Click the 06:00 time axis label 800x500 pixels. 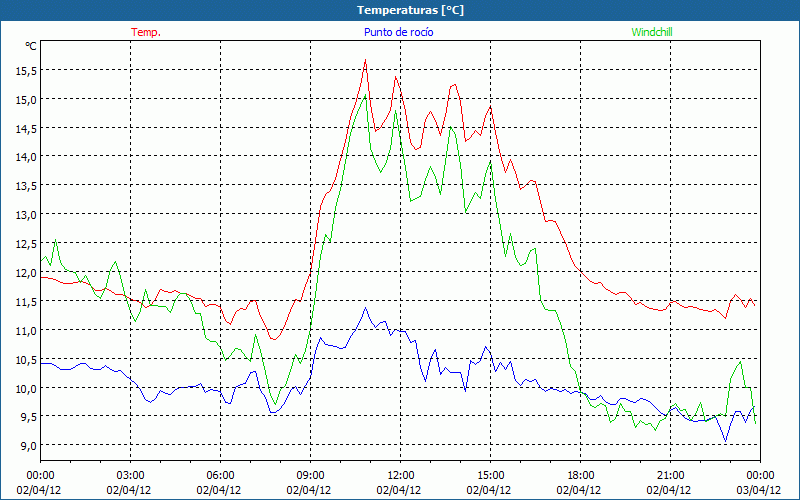(220, 476)
